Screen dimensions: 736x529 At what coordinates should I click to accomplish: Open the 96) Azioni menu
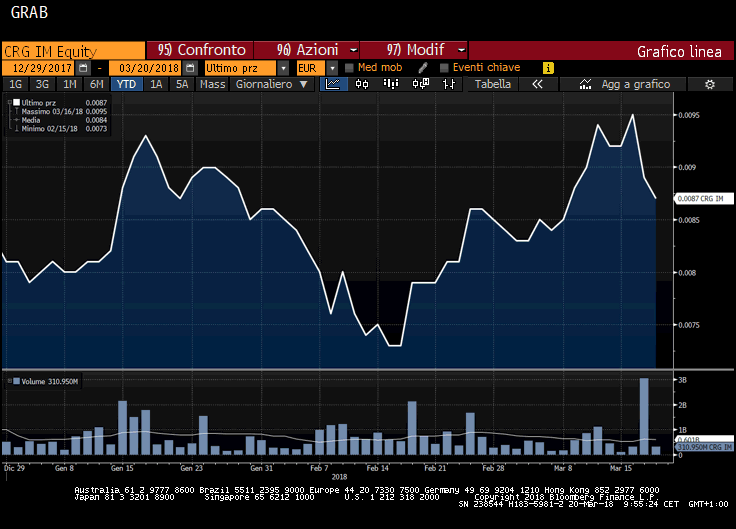click(x=307, y=50)
